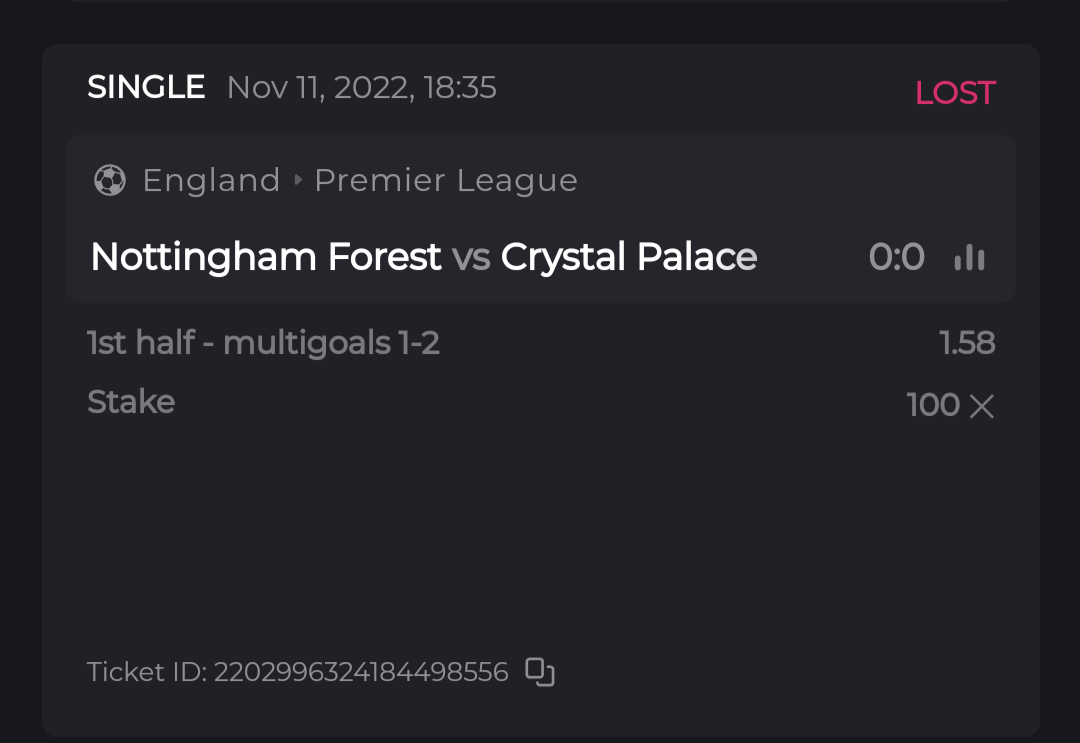Image resolution: width=1080 pixels, height=743 pixels.
Task: Click the Nov 11, 2022 bet date
Action: pyautogui.click(x=320, y=88)
